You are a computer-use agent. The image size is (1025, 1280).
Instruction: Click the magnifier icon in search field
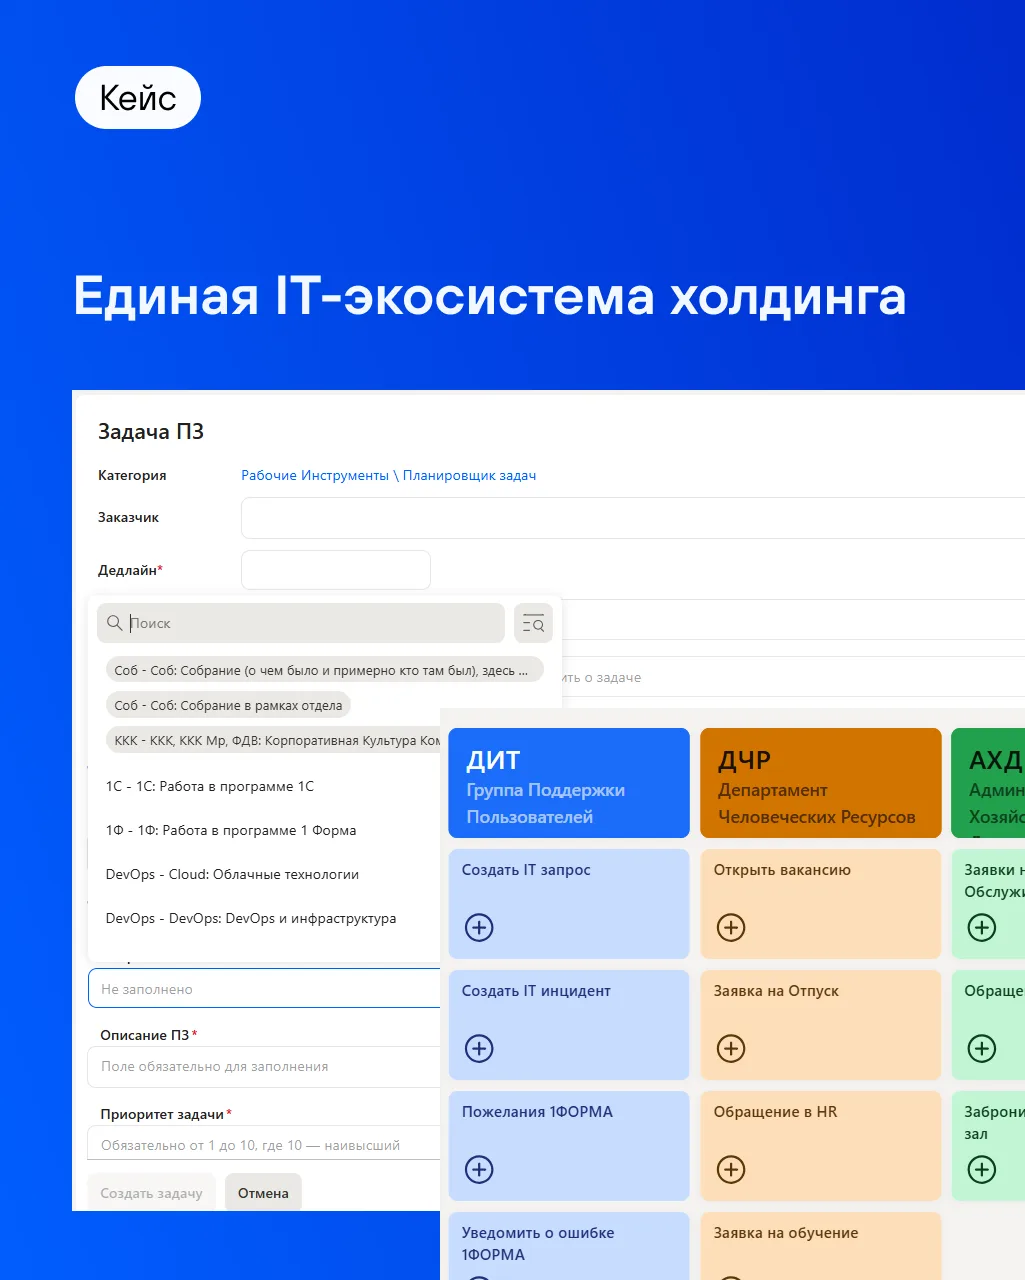[115, 623]
